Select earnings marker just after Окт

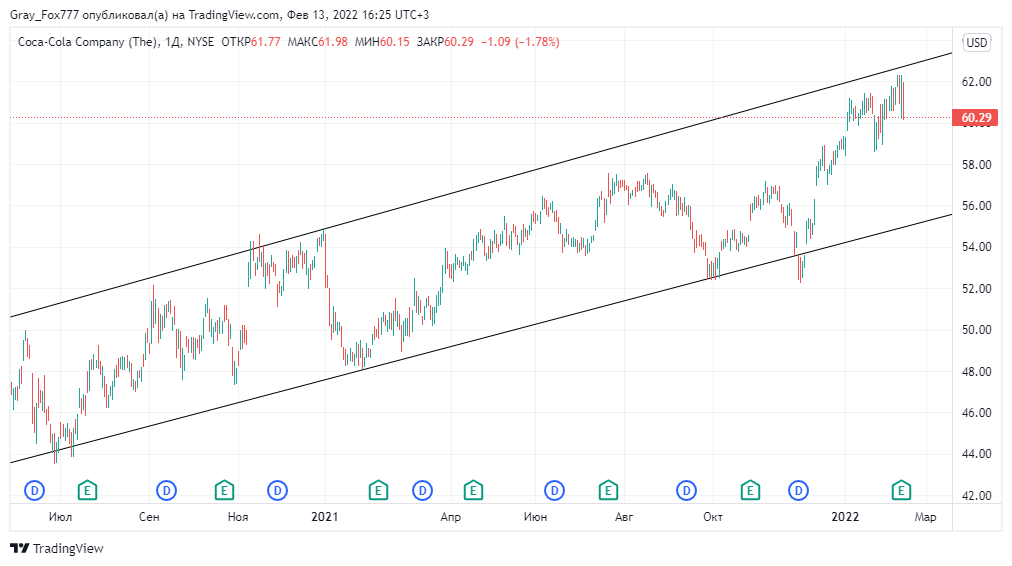(x=750, y=491)
